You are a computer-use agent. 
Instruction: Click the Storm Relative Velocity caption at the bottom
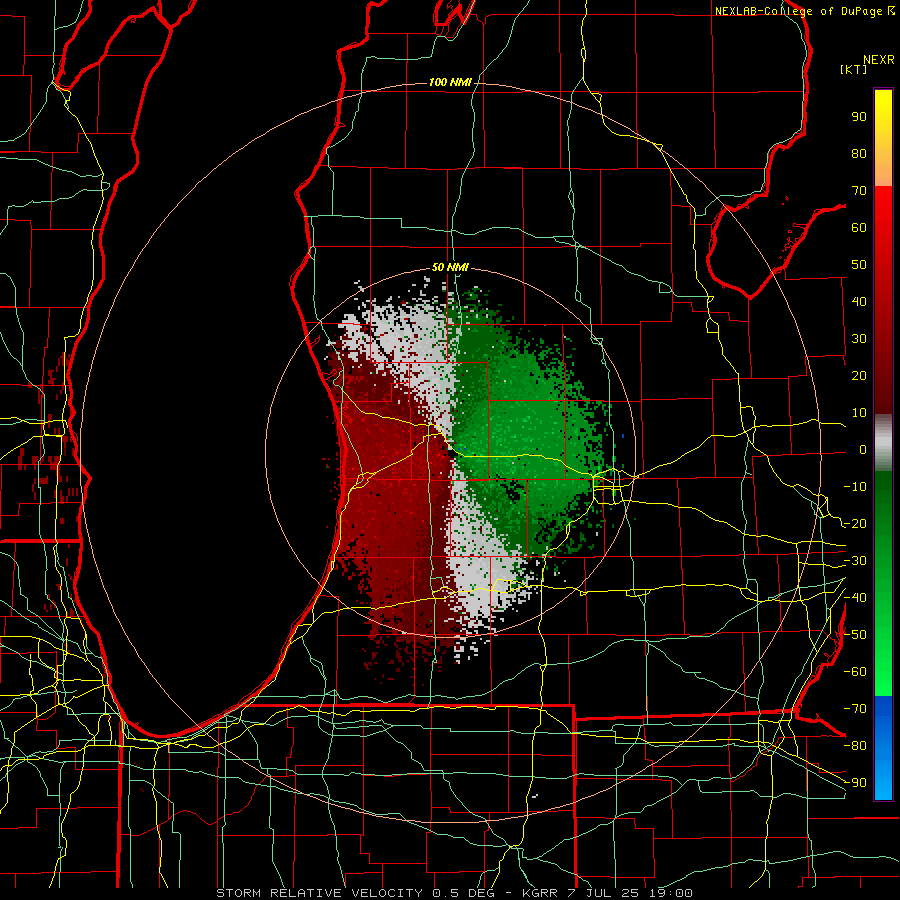(x=454, y=893)
